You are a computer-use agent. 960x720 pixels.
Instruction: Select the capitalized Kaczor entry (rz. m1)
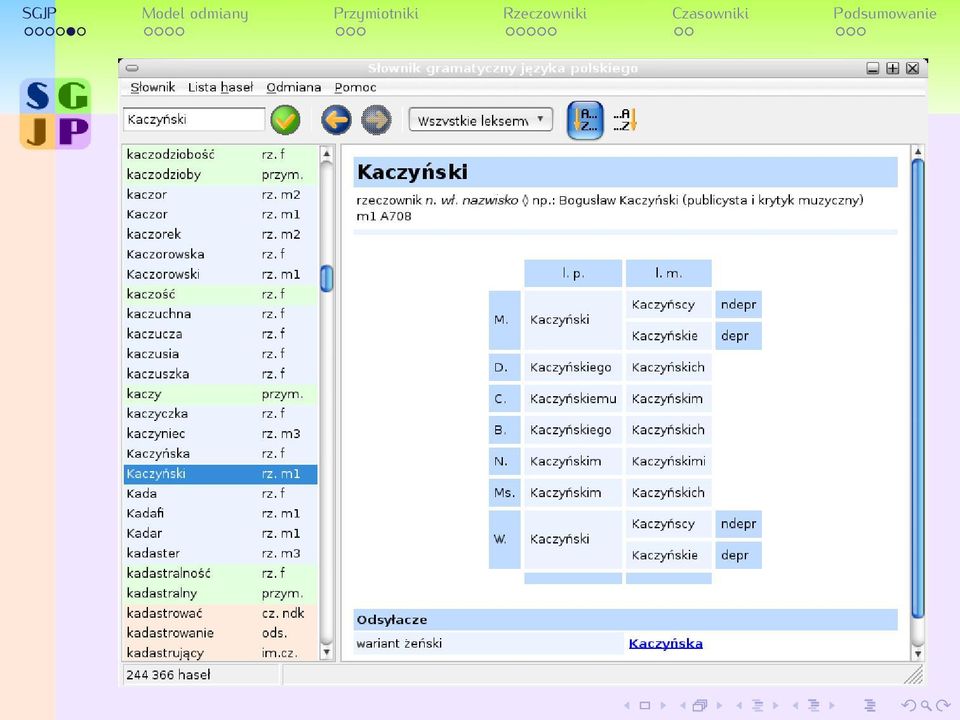220,214
